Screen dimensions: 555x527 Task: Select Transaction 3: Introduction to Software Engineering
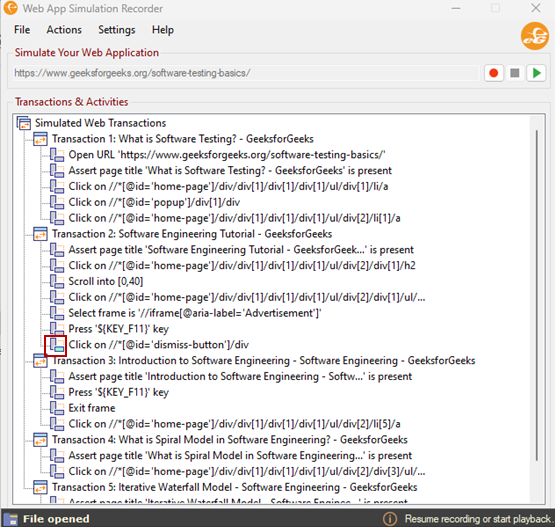pyautogui.click(x=264, y=361)
